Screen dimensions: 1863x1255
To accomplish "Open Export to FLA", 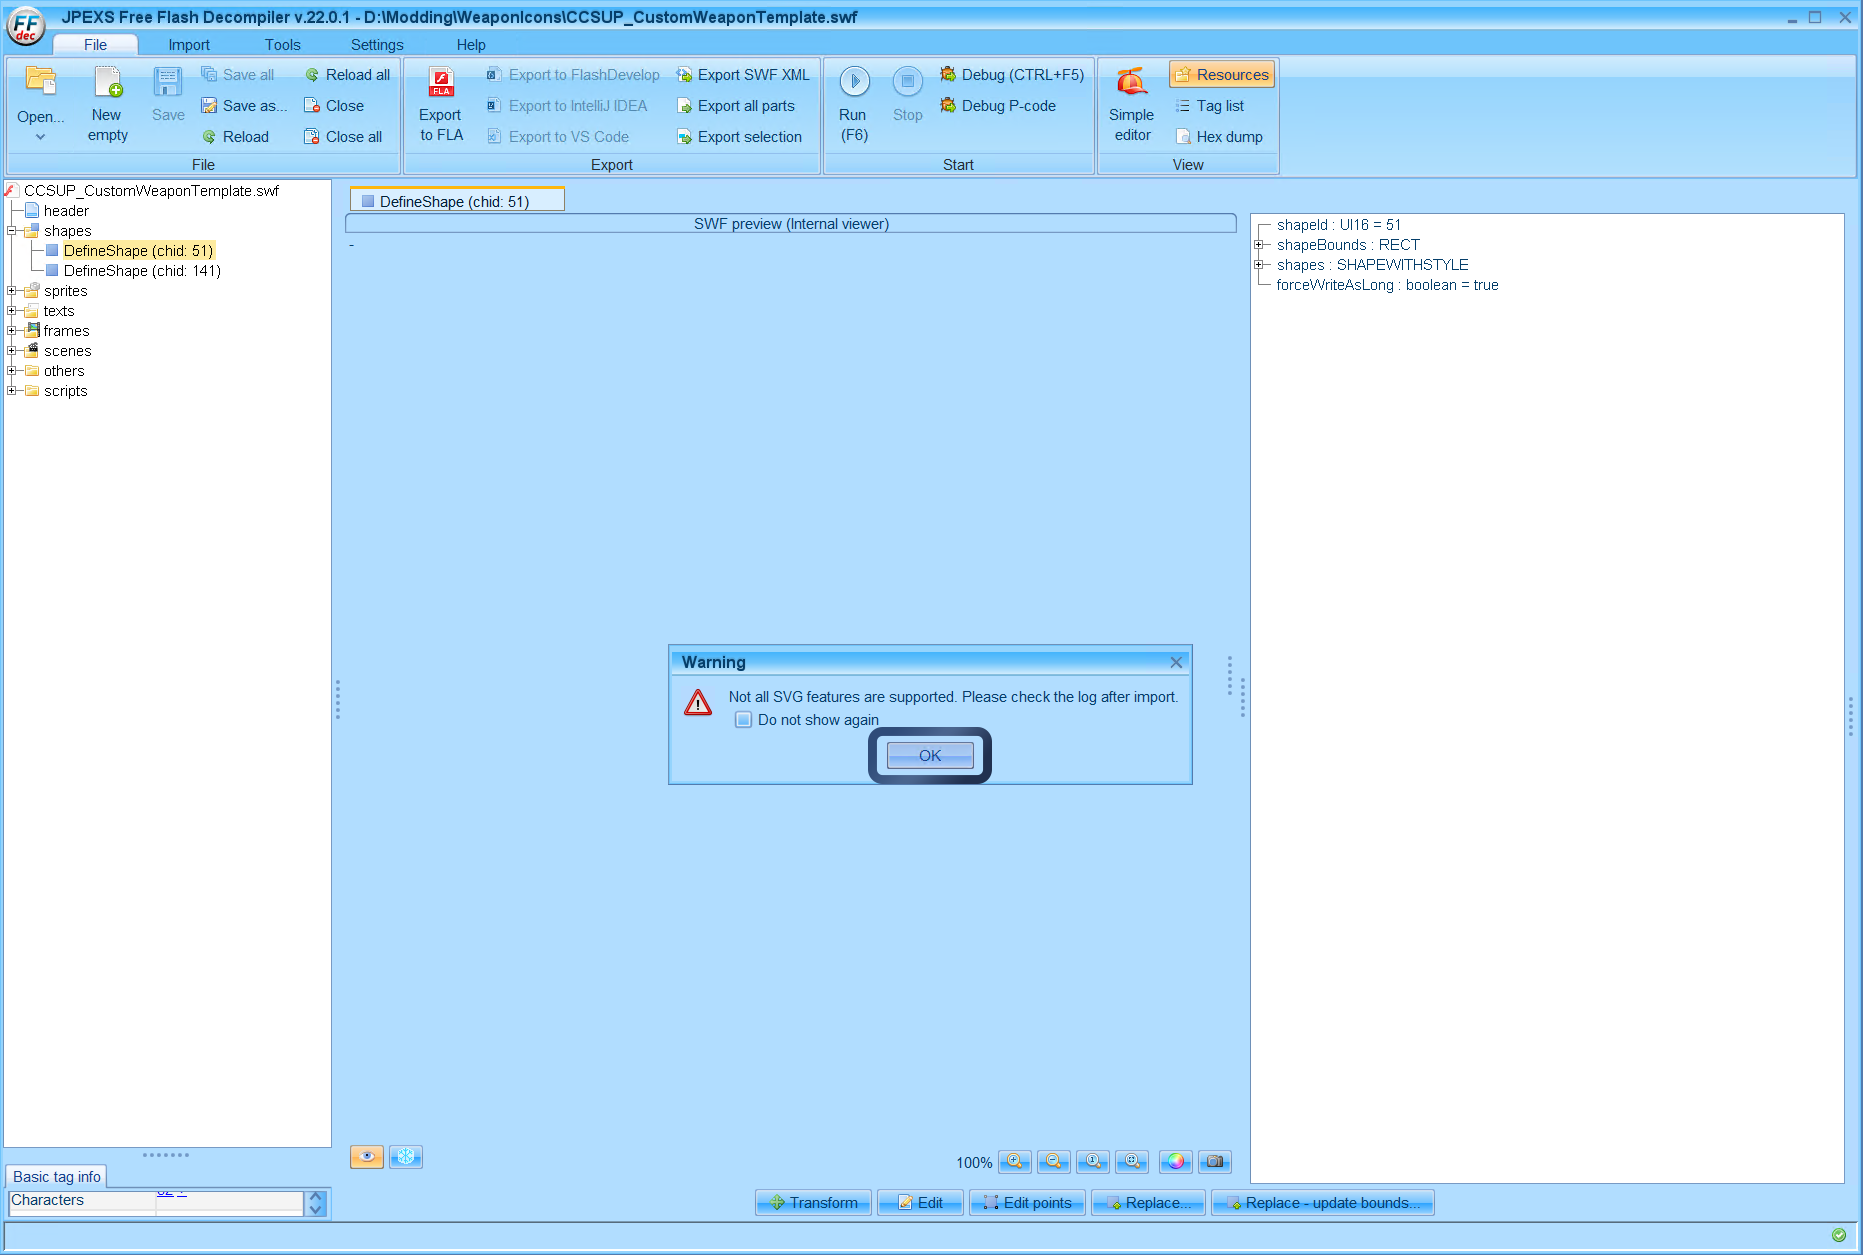I will point(439,103).
